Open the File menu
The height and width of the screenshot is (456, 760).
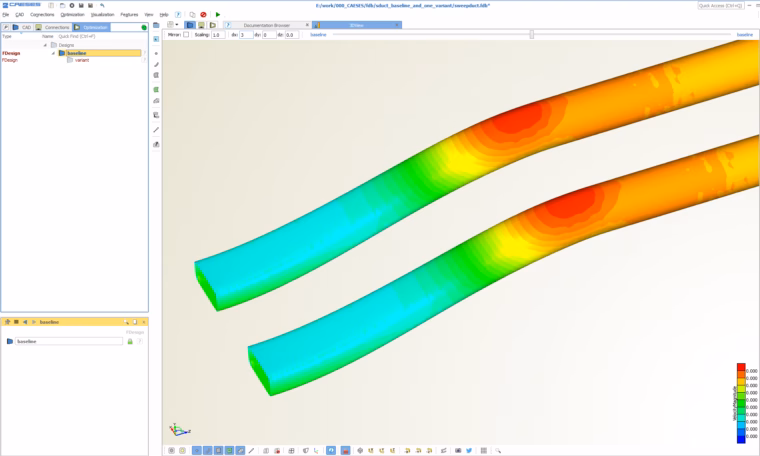6,15
